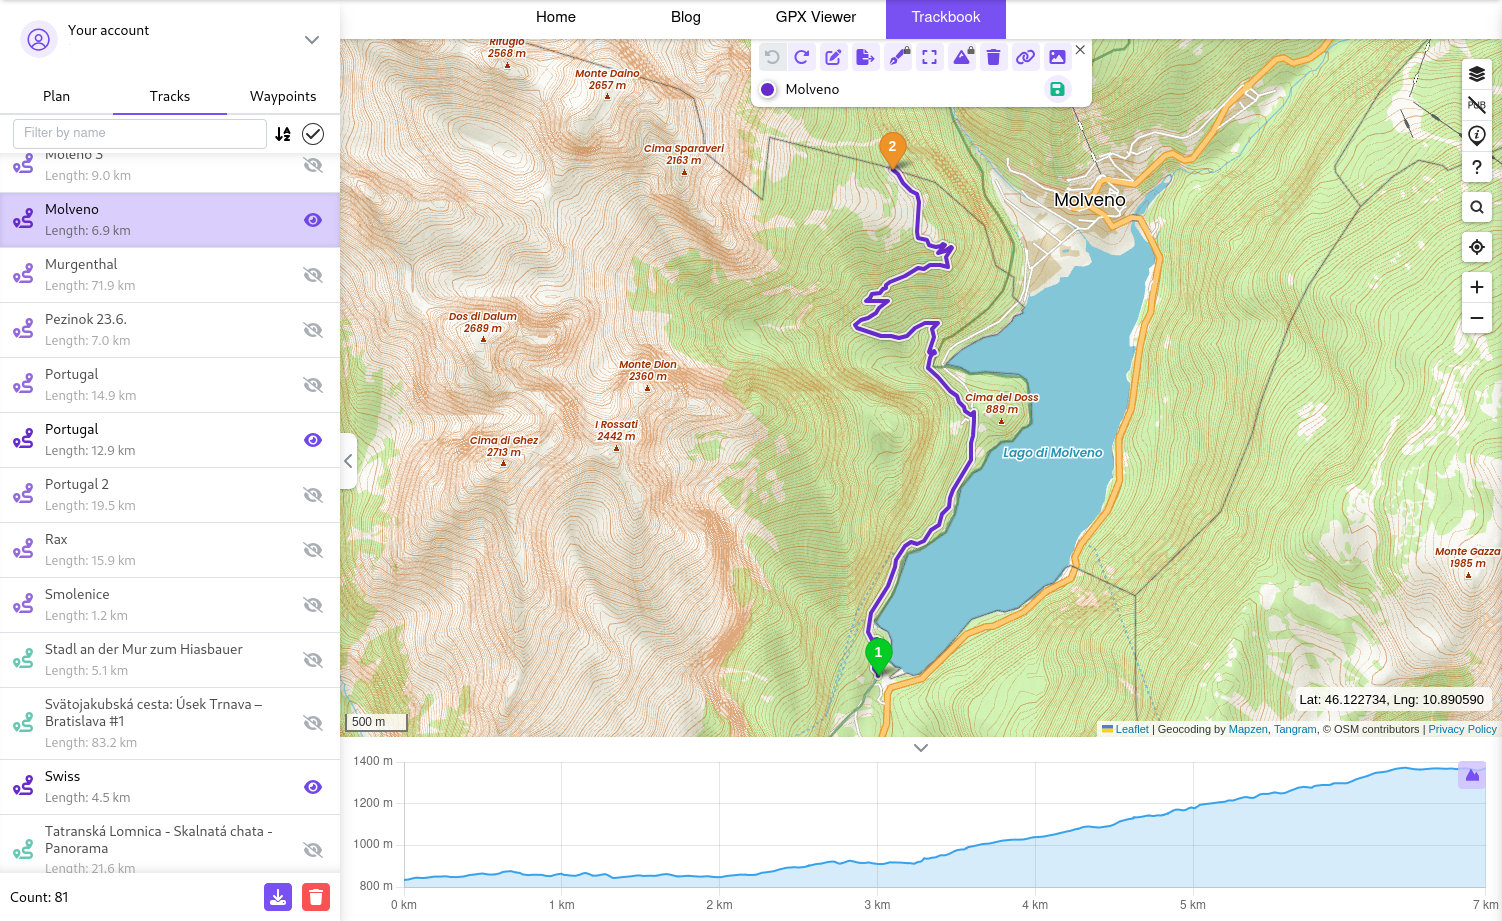The image size is (1502, 921).
Task: Open the map search tool
Action: 1476,207
